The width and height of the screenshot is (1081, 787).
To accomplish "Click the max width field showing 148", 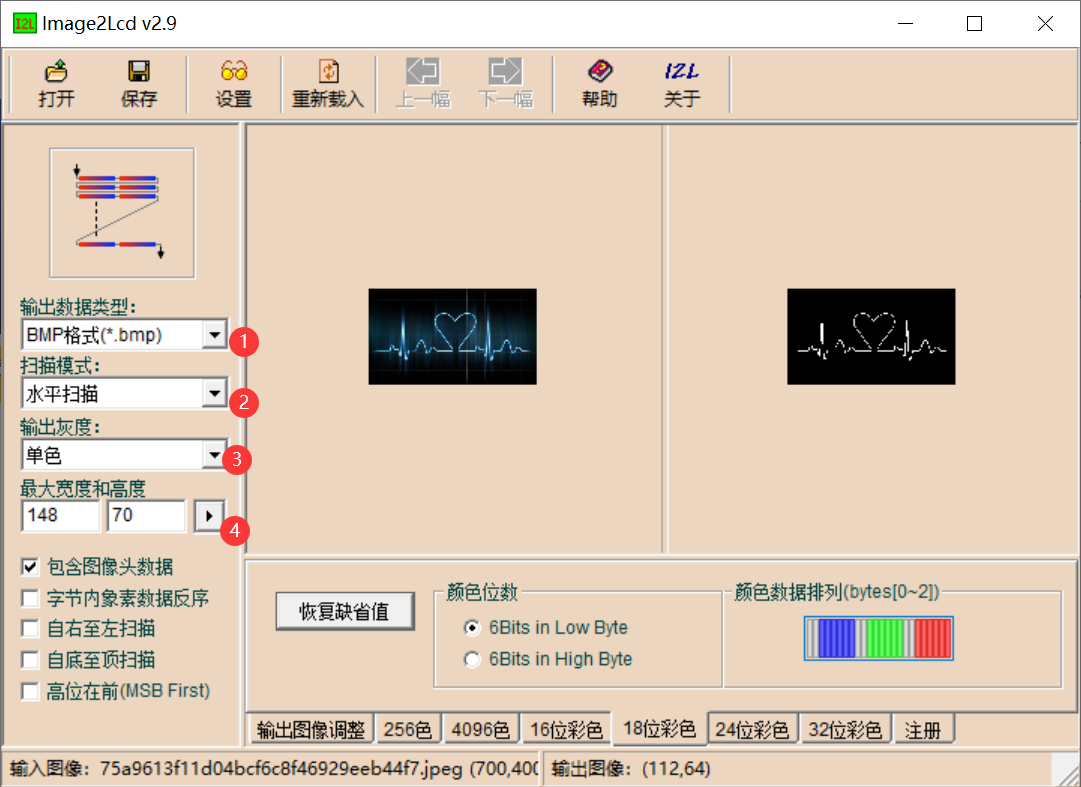I will pos(61,515).
